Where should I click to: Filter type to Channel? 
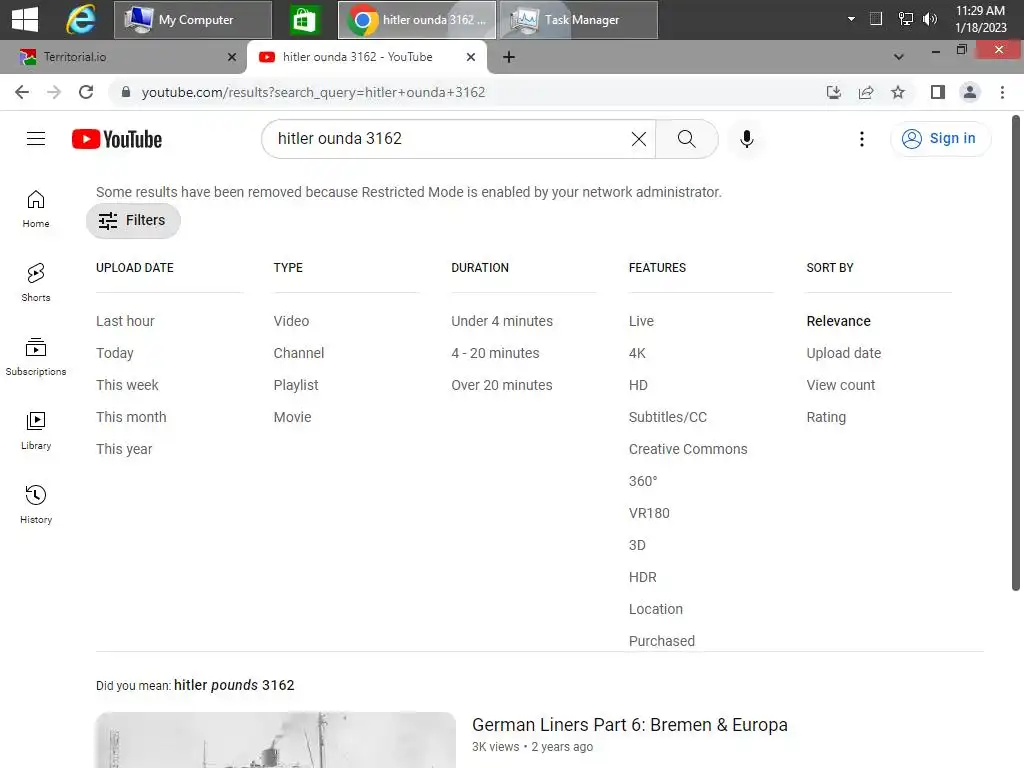pyautogui.click(x=299, y=353)
